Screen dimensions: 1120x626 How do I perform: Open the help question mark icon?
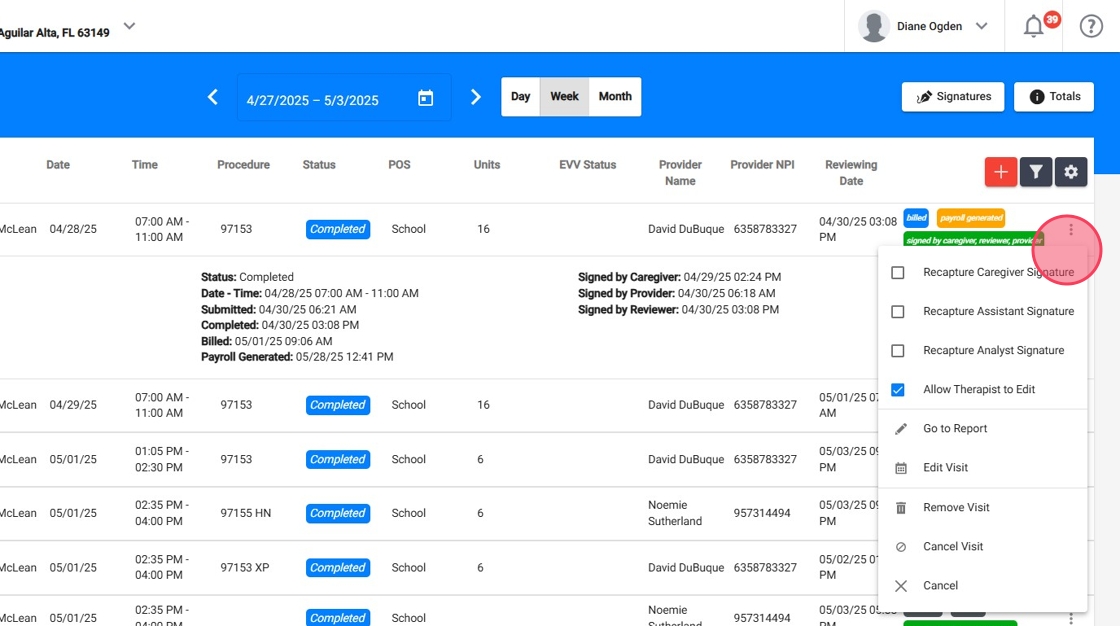tap(1091, 27)
